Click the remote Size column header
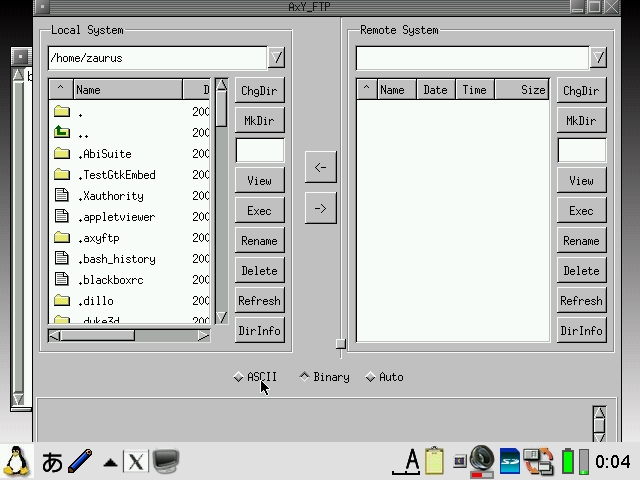Screen dimensions: 640x480 click(533, 90)
